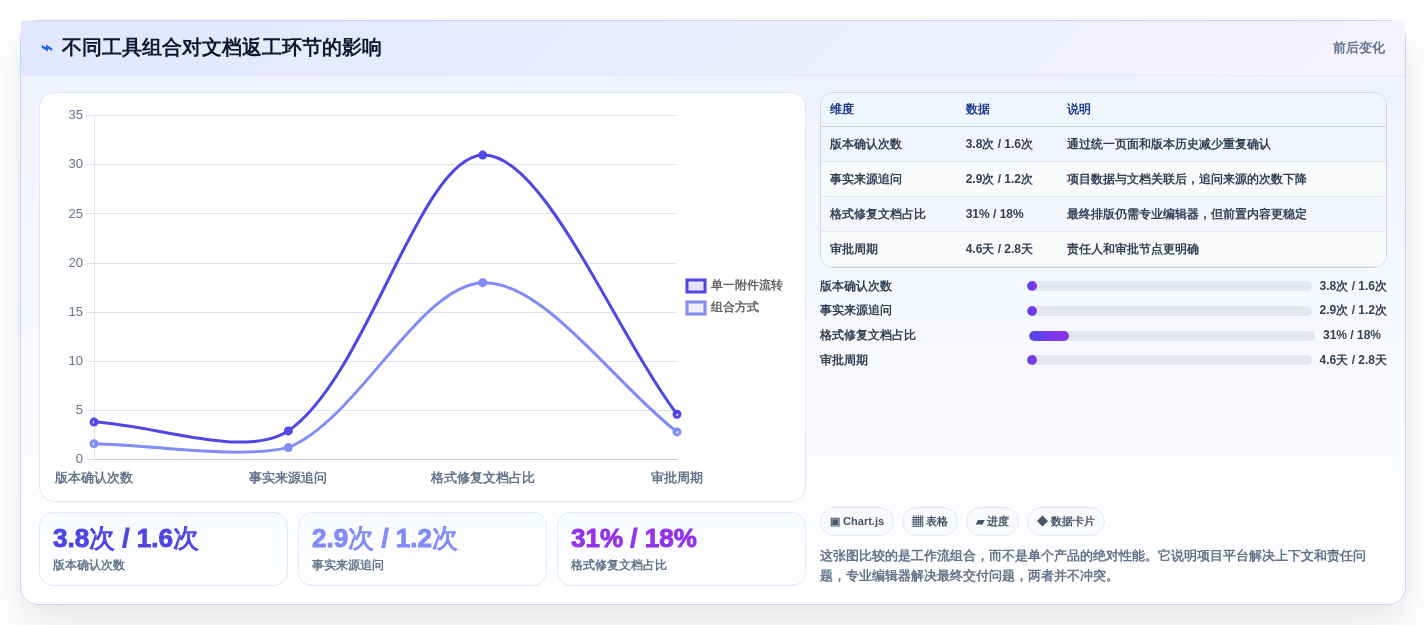Click the 审批周期 table row label
Viewport: 1426px width, 625px height.
[x=854, y=249]
